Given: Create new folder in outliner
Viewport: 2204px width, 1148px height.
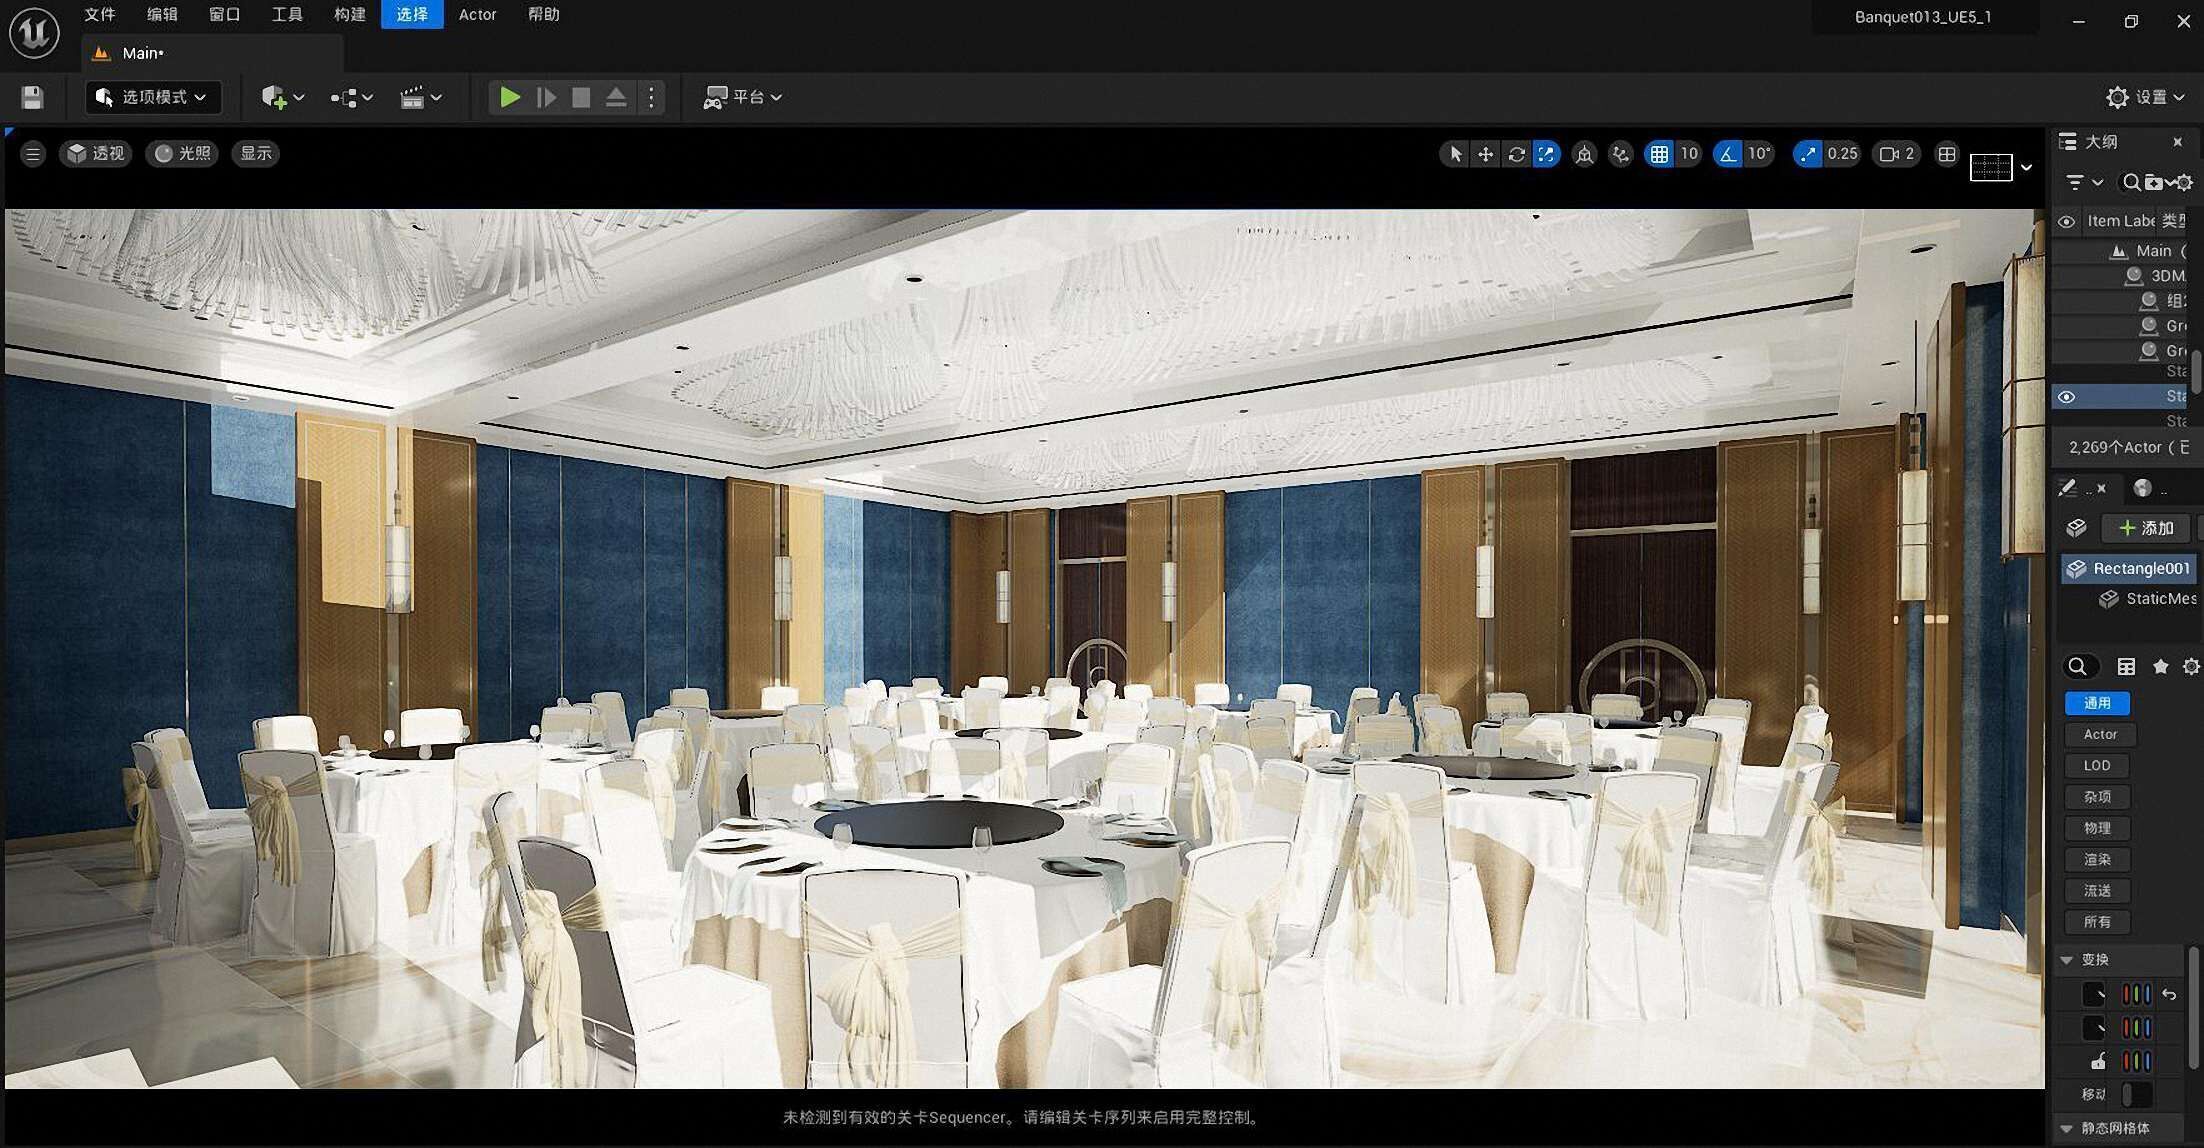Looking at the screenshot, I should coord(2154,182).
